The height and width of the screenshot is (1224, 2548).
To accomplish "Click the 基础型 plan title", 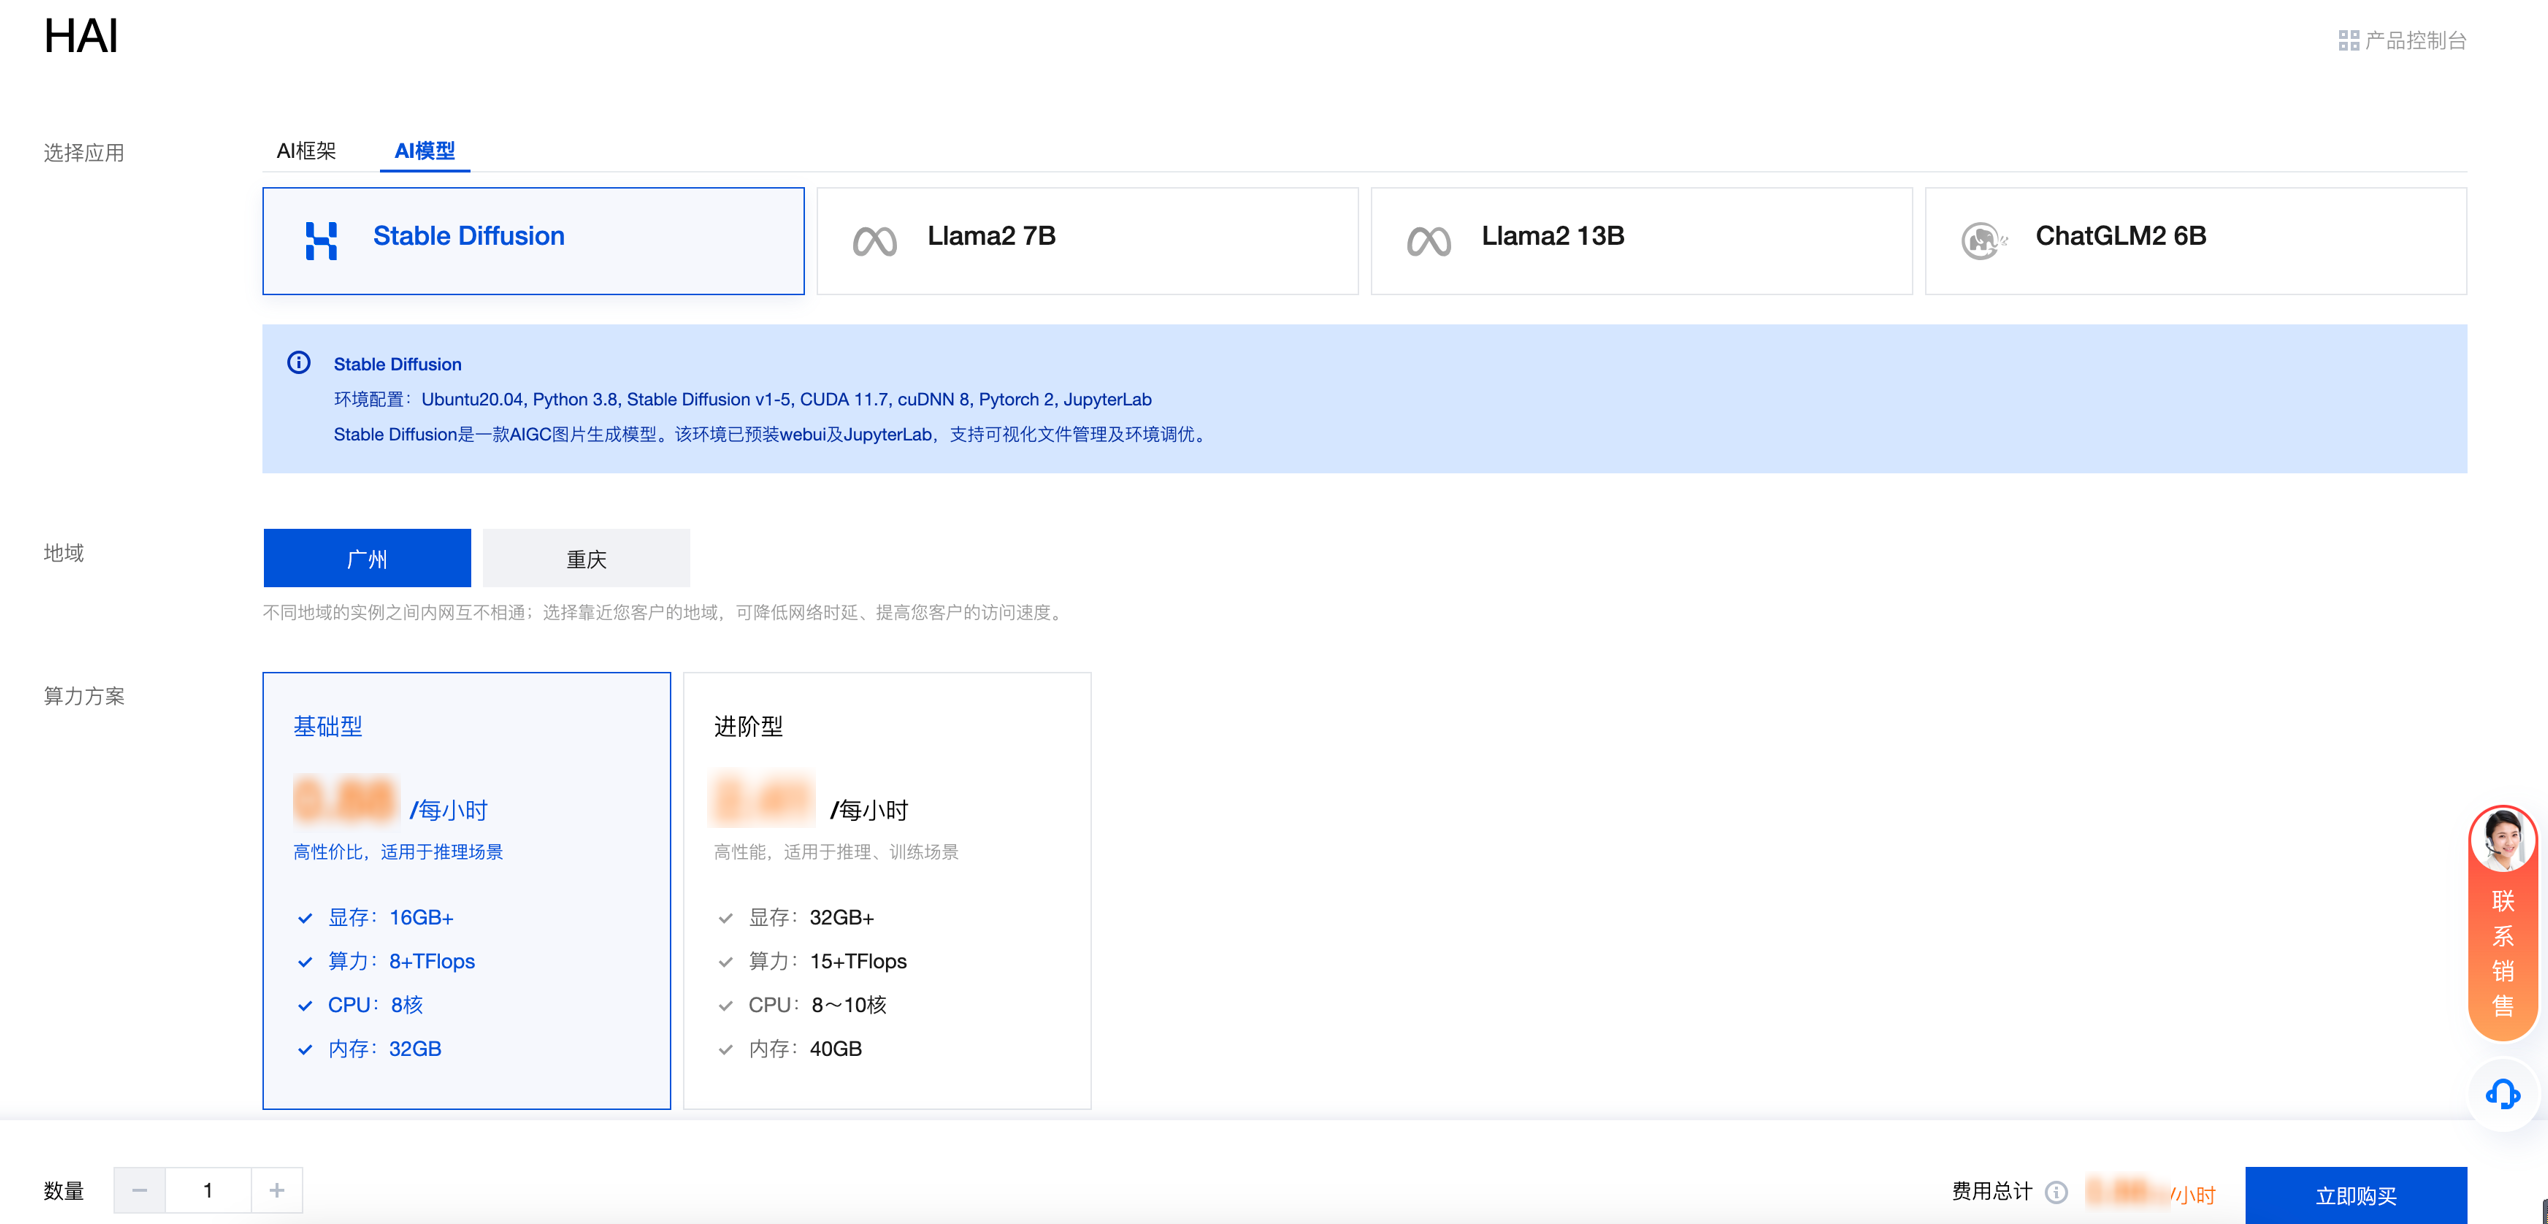I will [x=328, y=726].
